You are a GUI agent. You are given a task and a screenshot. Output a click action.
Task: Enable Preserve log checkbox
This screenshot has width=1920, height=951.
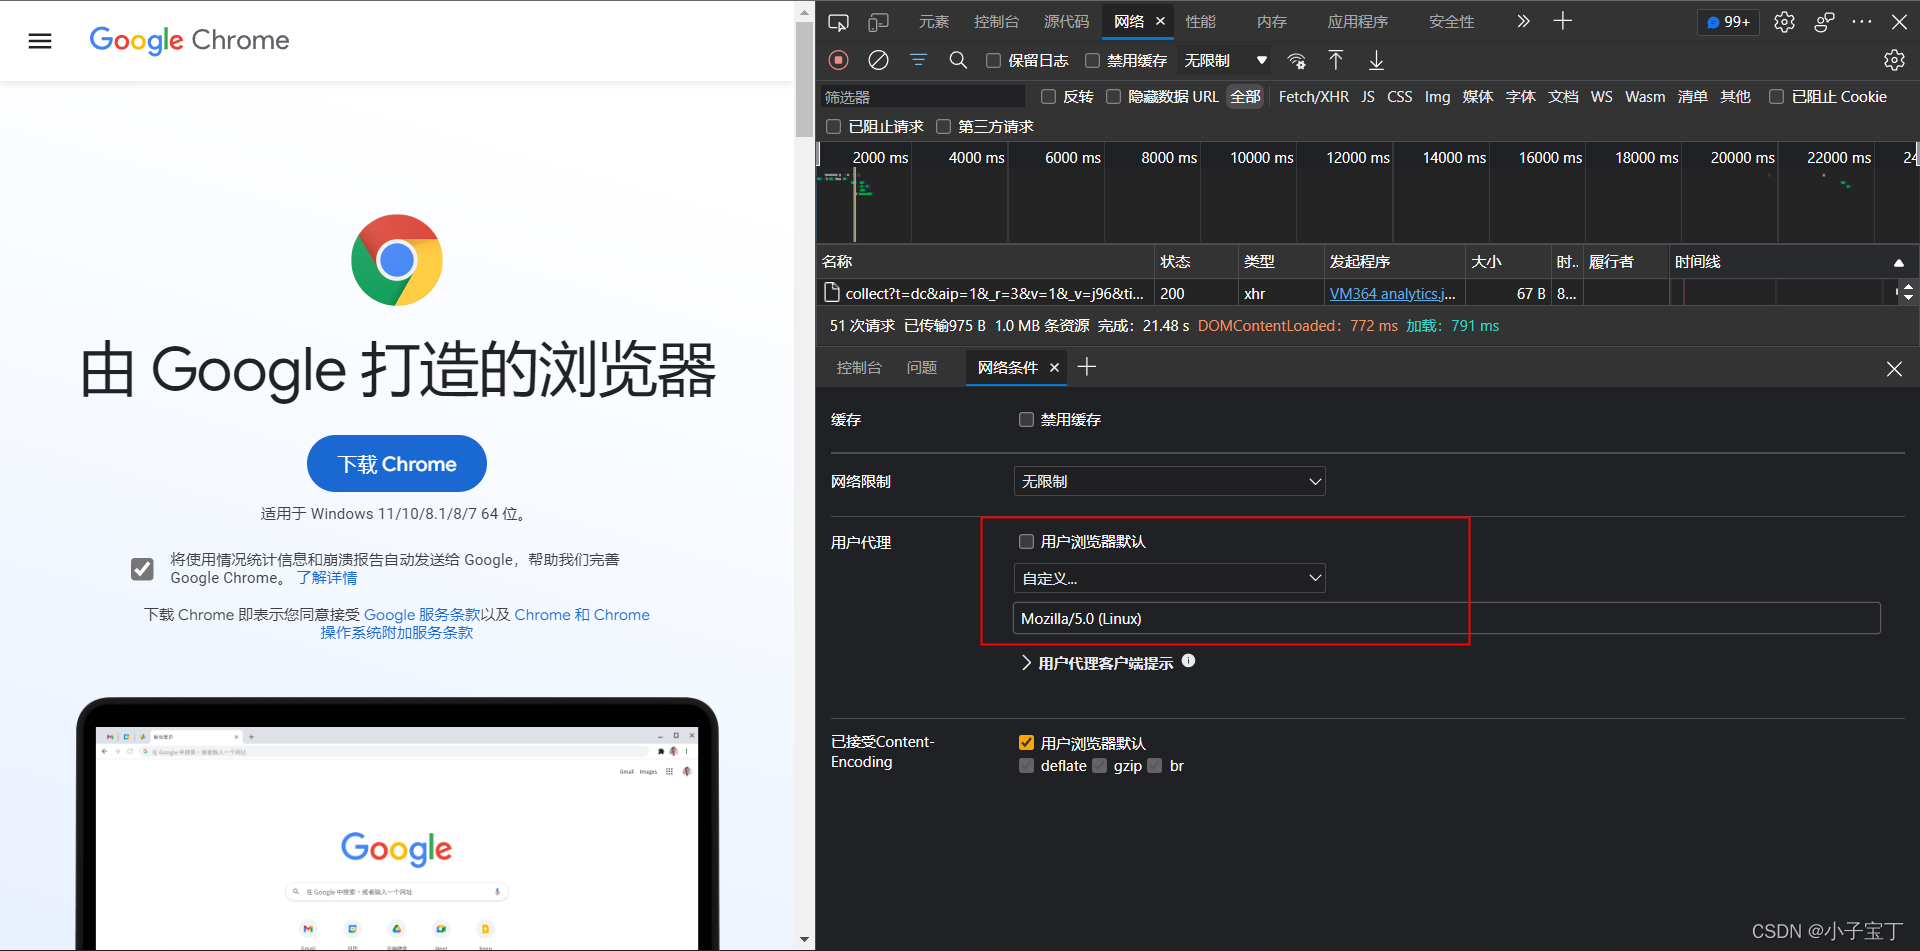(x=993, y=60)
